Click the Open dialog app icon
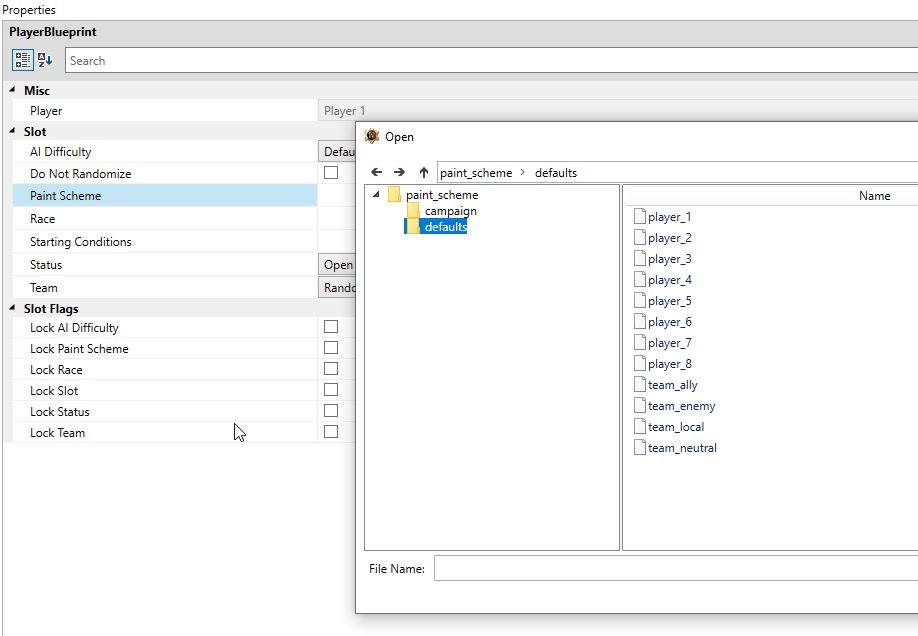918x636 pixels. (372, 136)
